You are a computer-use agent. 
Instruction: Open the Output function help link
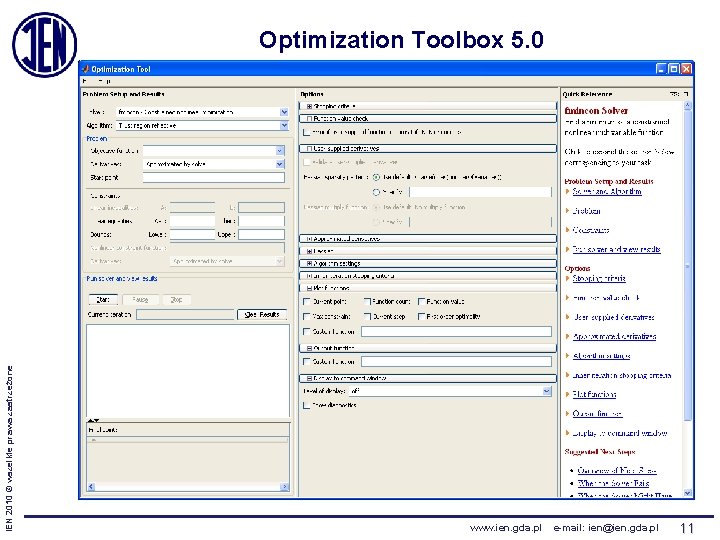coord(597,414)
